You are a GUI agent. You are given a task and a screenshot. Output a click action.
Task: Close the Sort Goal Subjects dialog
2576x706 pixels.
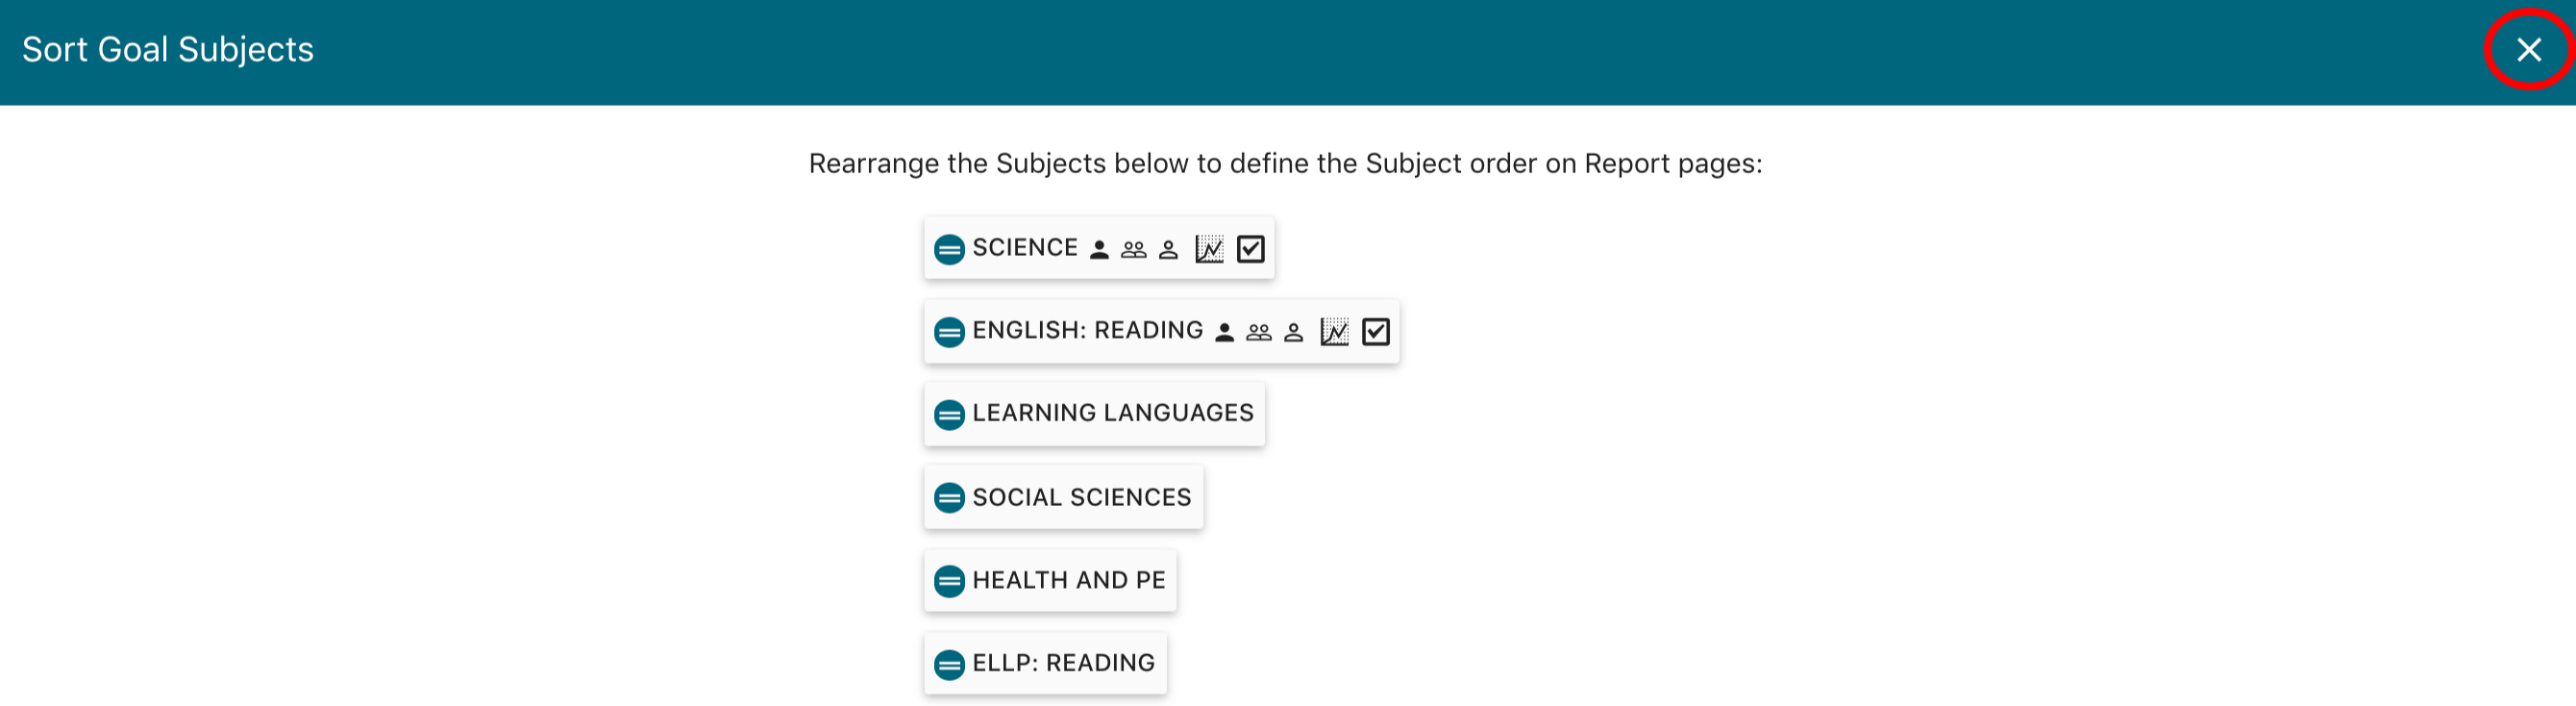tap(2528, 50)
